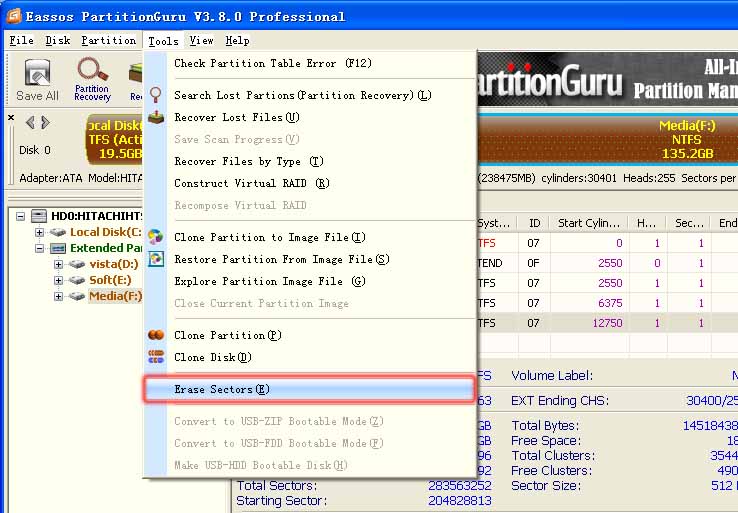
Task: Click the HD0 hard disk icon in tree
Action: coord(39,216)
